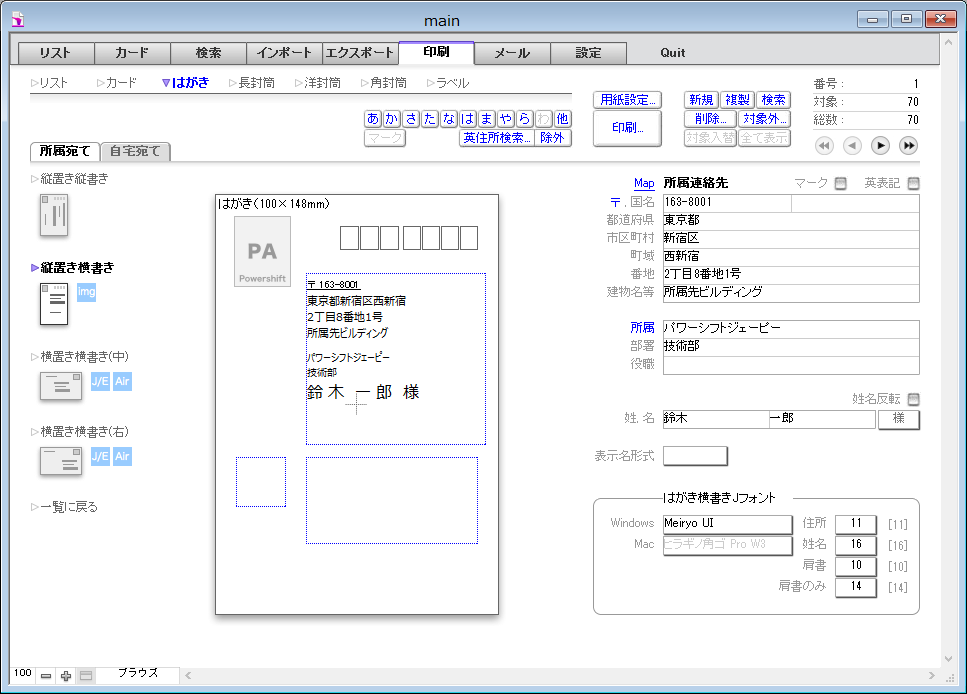Choose the 横置き横書き(中) envelope icon
The width and height of the screenshot is (967, 694).
tap(60, 386)
